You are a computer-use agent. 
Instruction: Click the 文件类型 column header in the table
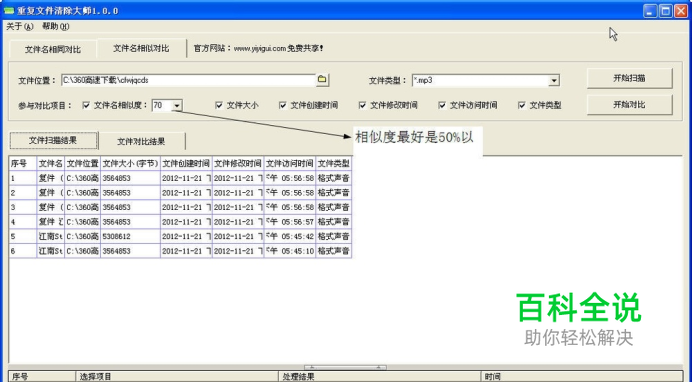pos(334,163)
